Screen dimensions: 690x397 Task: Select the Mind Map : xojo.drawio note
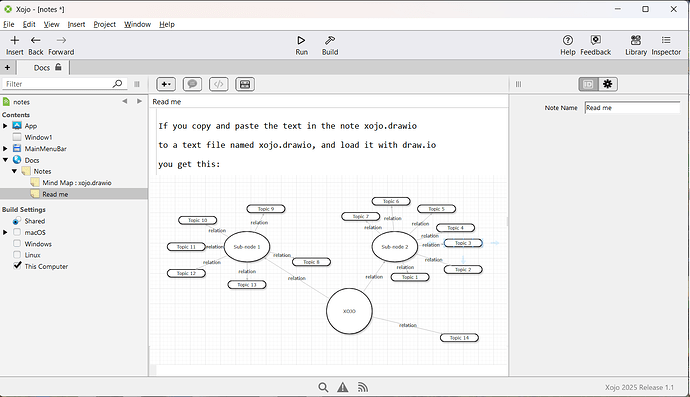(77, 183)
